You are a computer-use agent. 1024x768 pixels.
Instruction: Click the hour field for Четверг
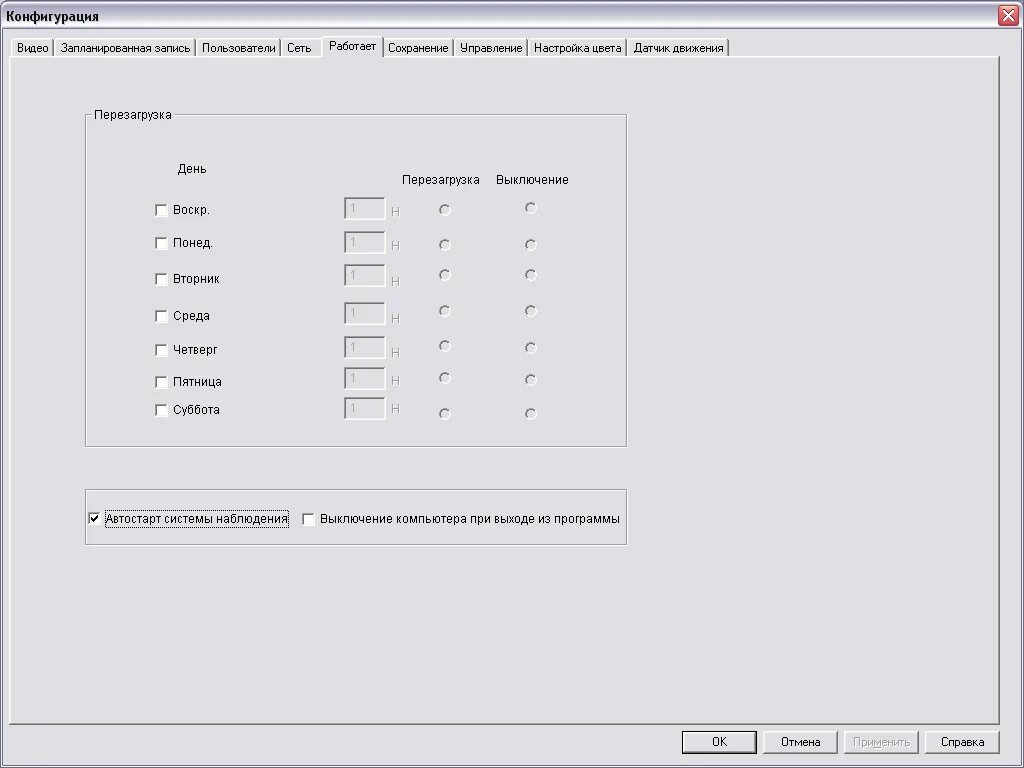pos(364,347)
